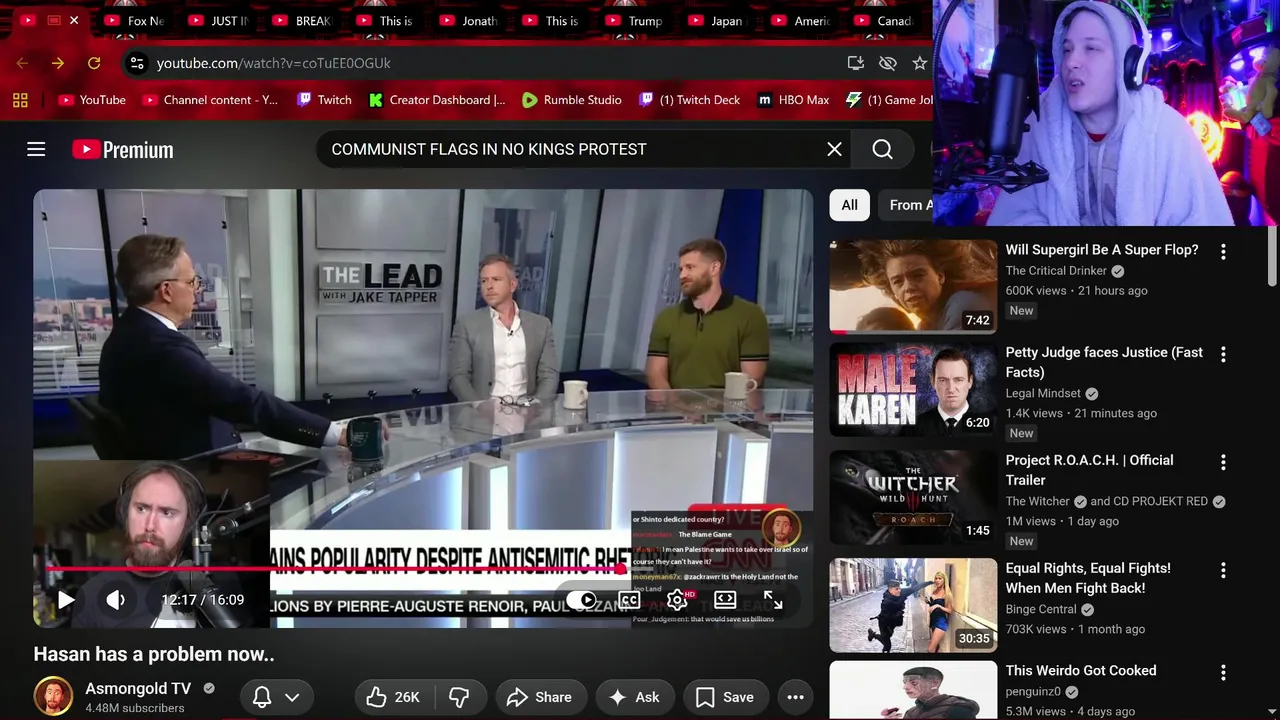Switch to theater mode
Viewport: 1280px width, 720px height.
point(725,600)
